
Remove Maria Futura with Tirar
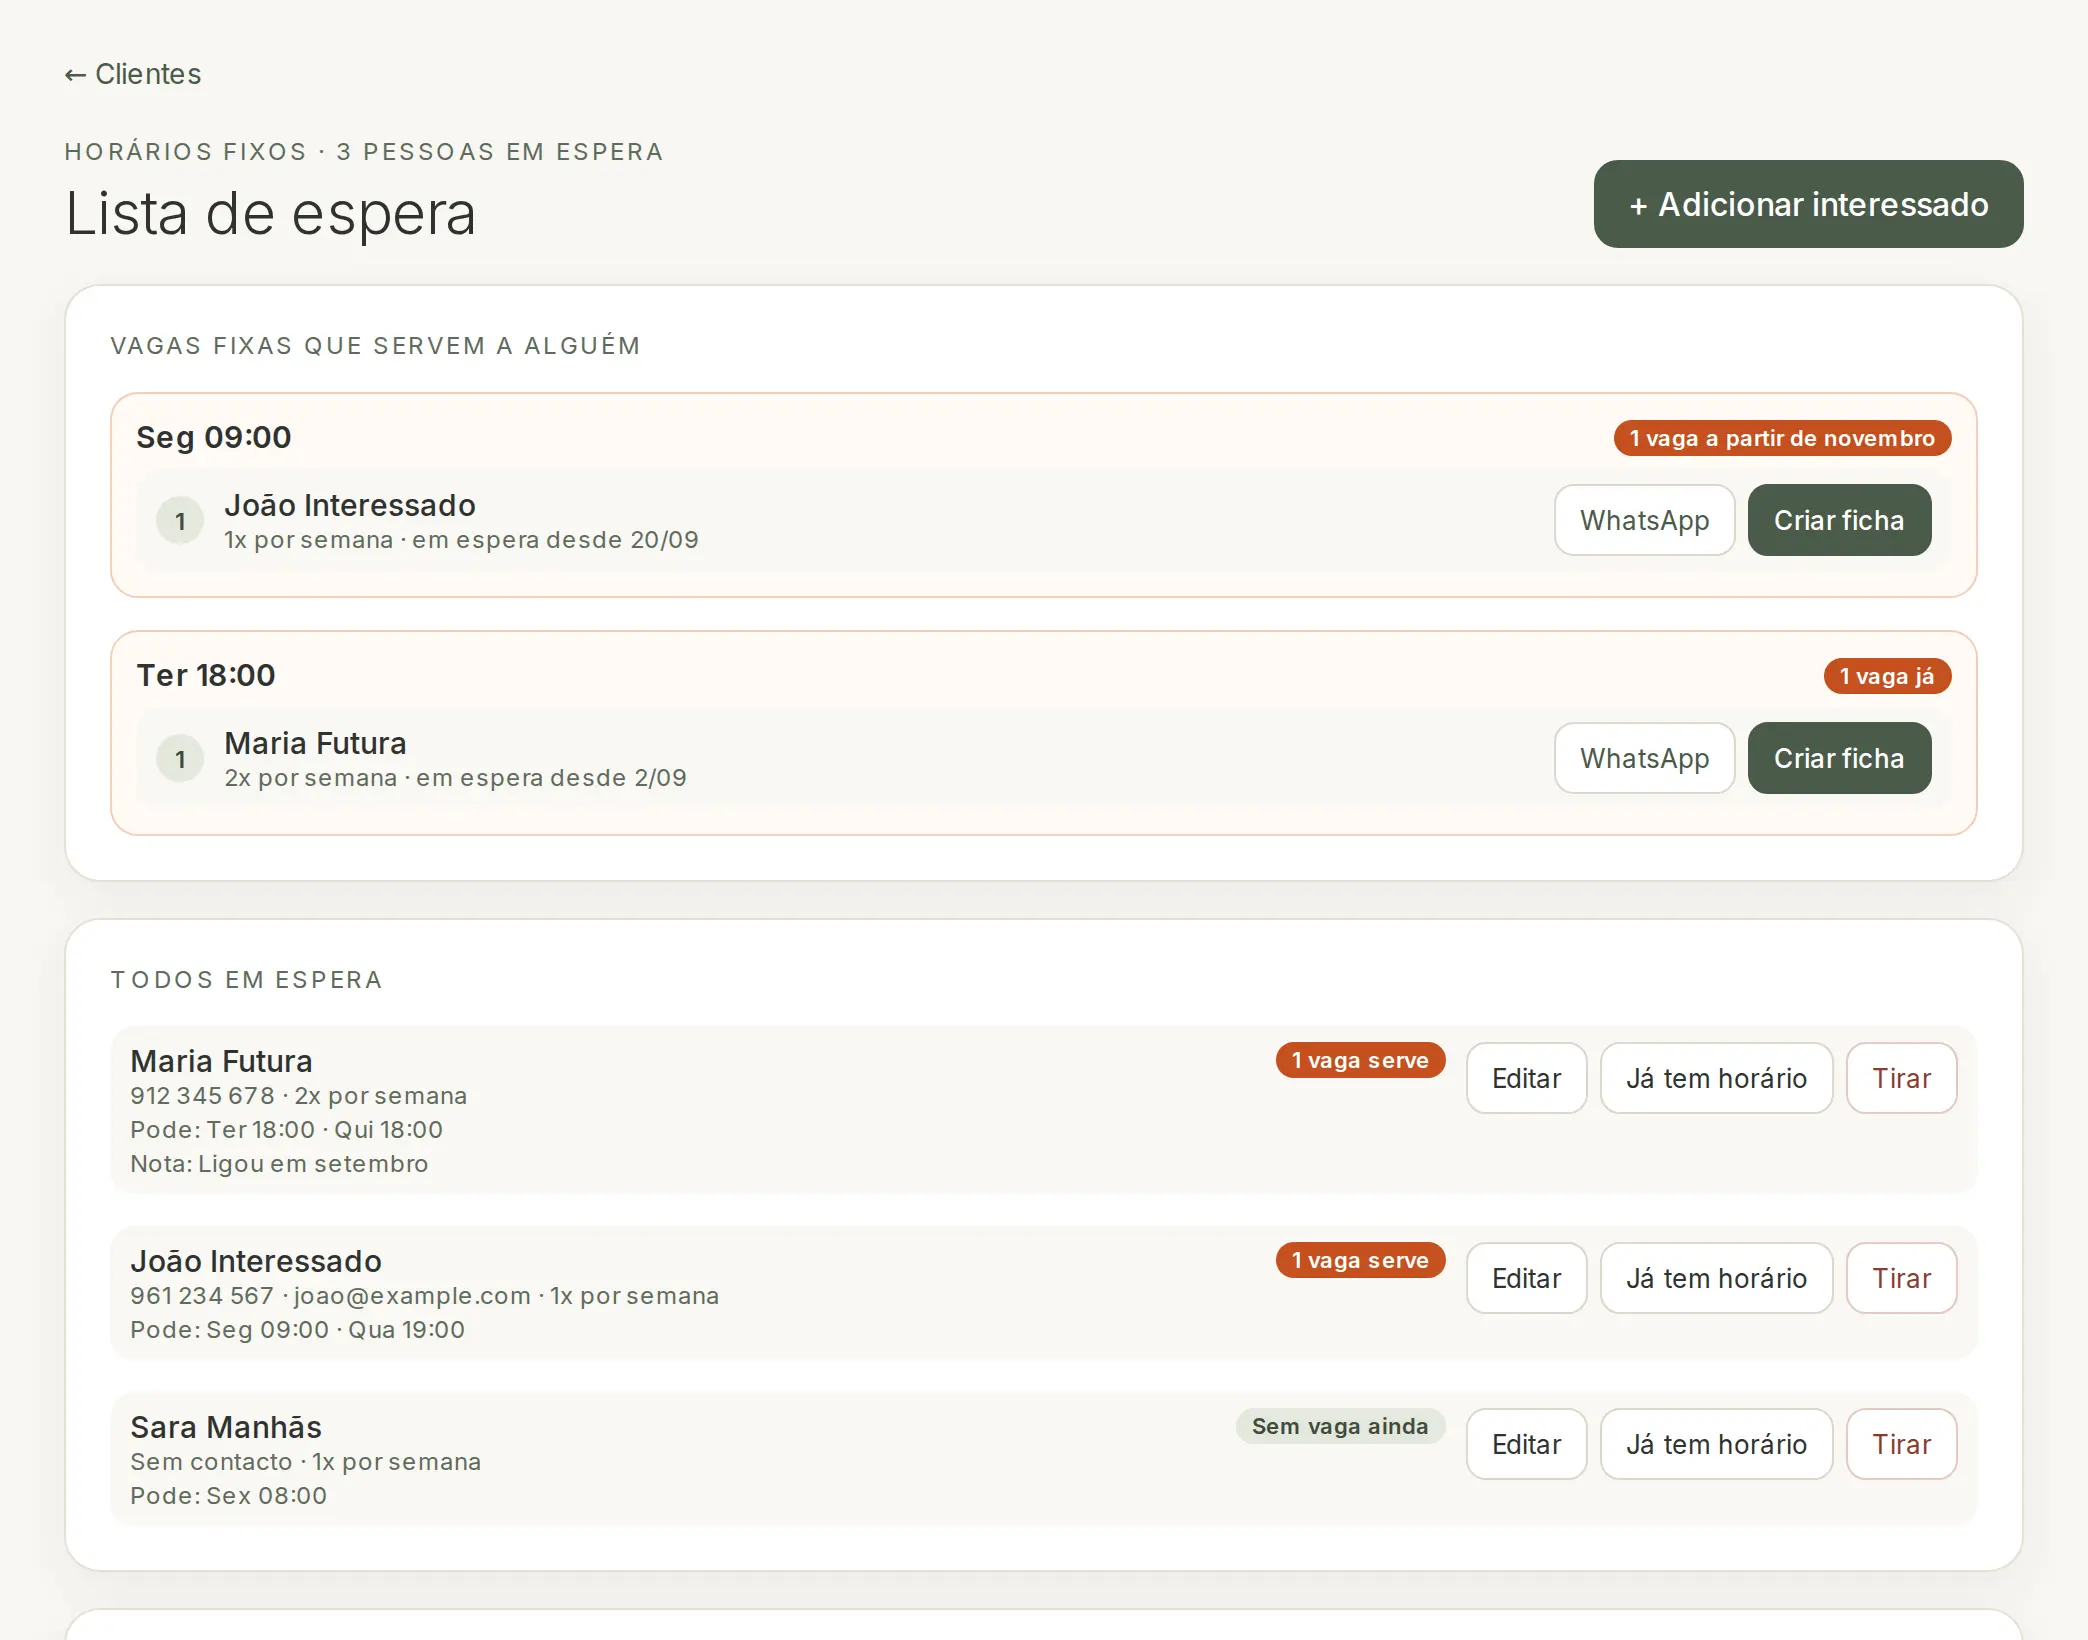point(1901,1078)
